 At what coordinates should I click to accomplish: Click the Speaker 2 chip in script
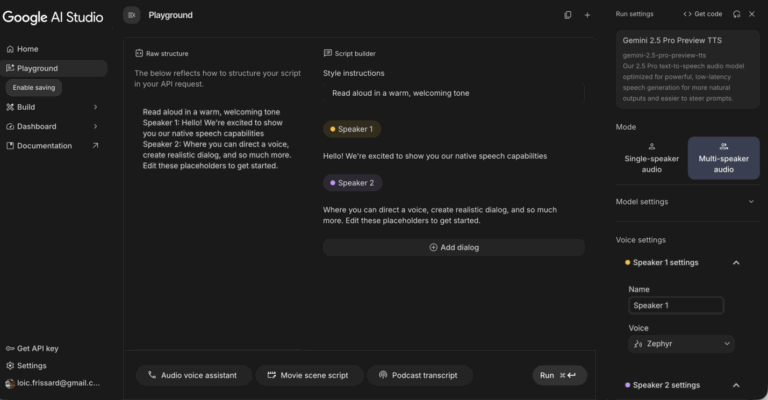(353, 183)
